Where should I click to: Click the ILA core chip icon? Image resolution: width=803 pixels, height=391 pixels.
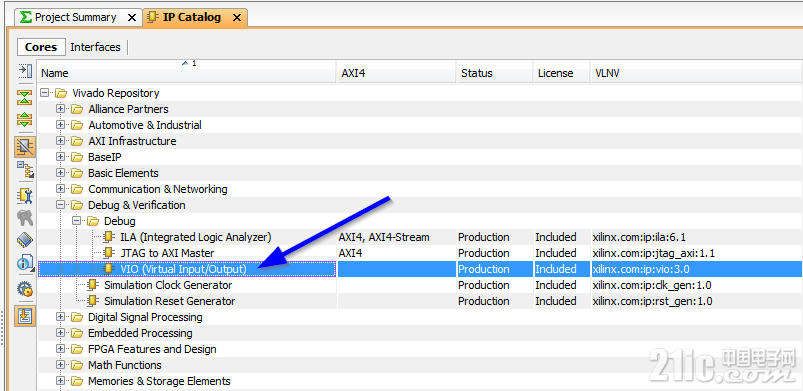[x=109, y=237]
